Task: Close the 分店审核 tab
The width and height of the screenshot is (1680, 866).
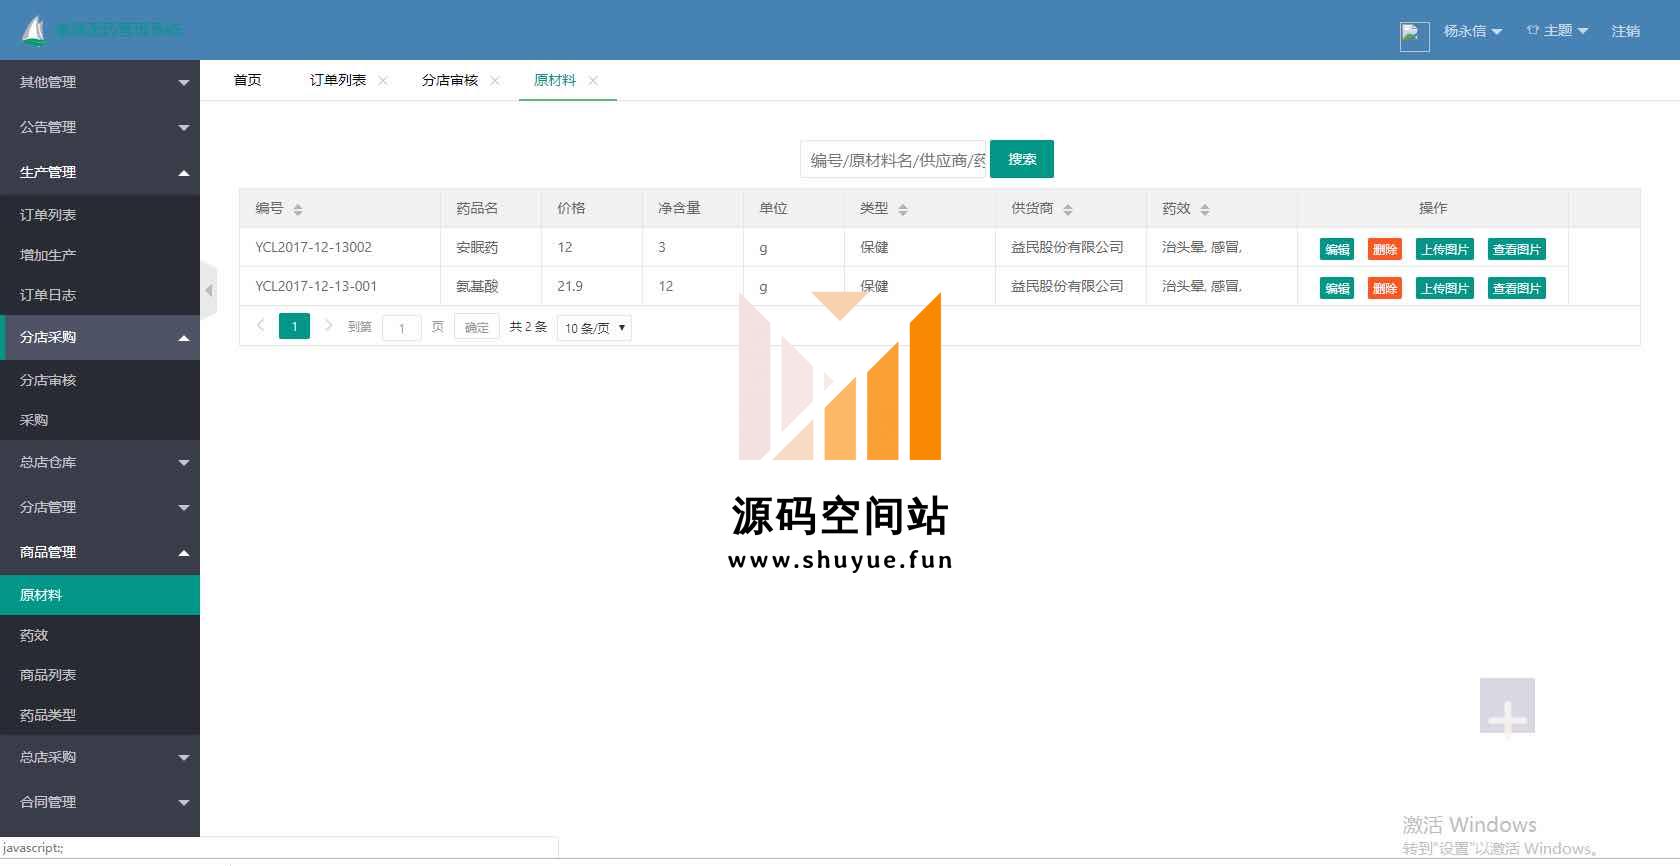Action: tap(495, 81)
